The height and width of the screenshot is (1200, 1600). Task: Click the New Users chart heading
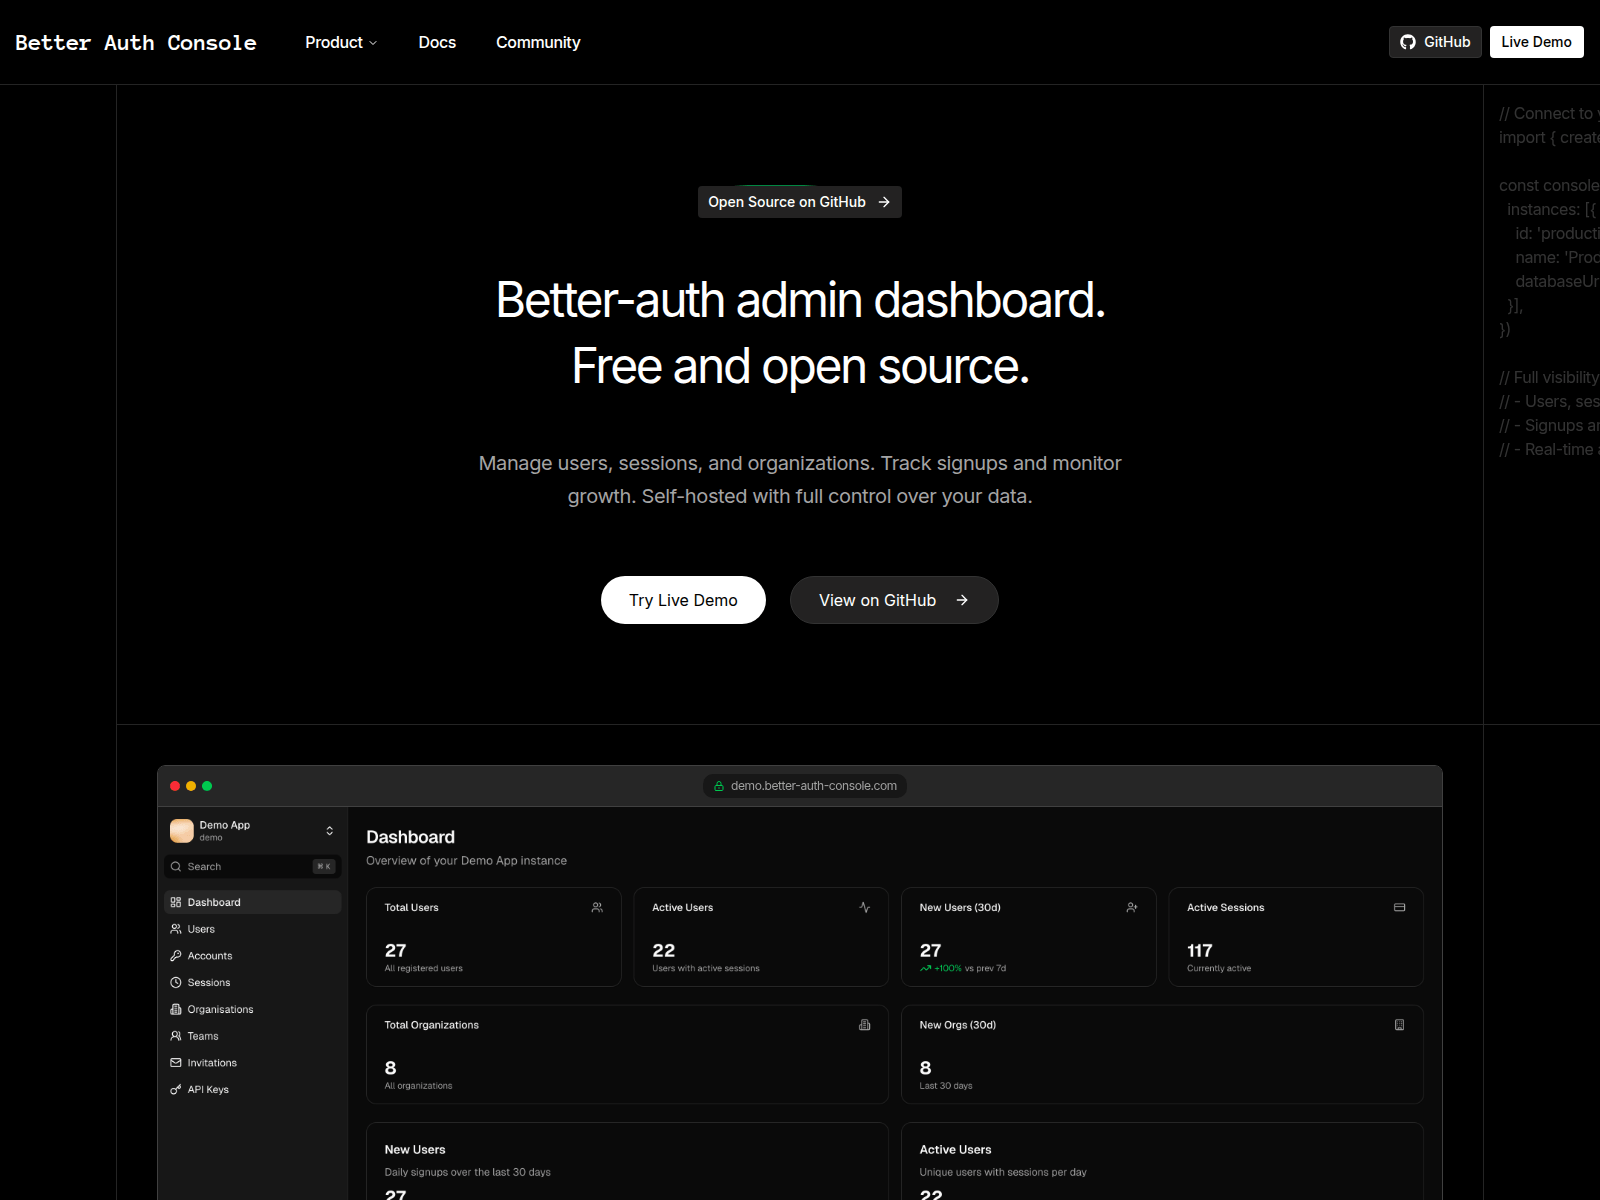pyautogui.click(x=415, y=1150)
